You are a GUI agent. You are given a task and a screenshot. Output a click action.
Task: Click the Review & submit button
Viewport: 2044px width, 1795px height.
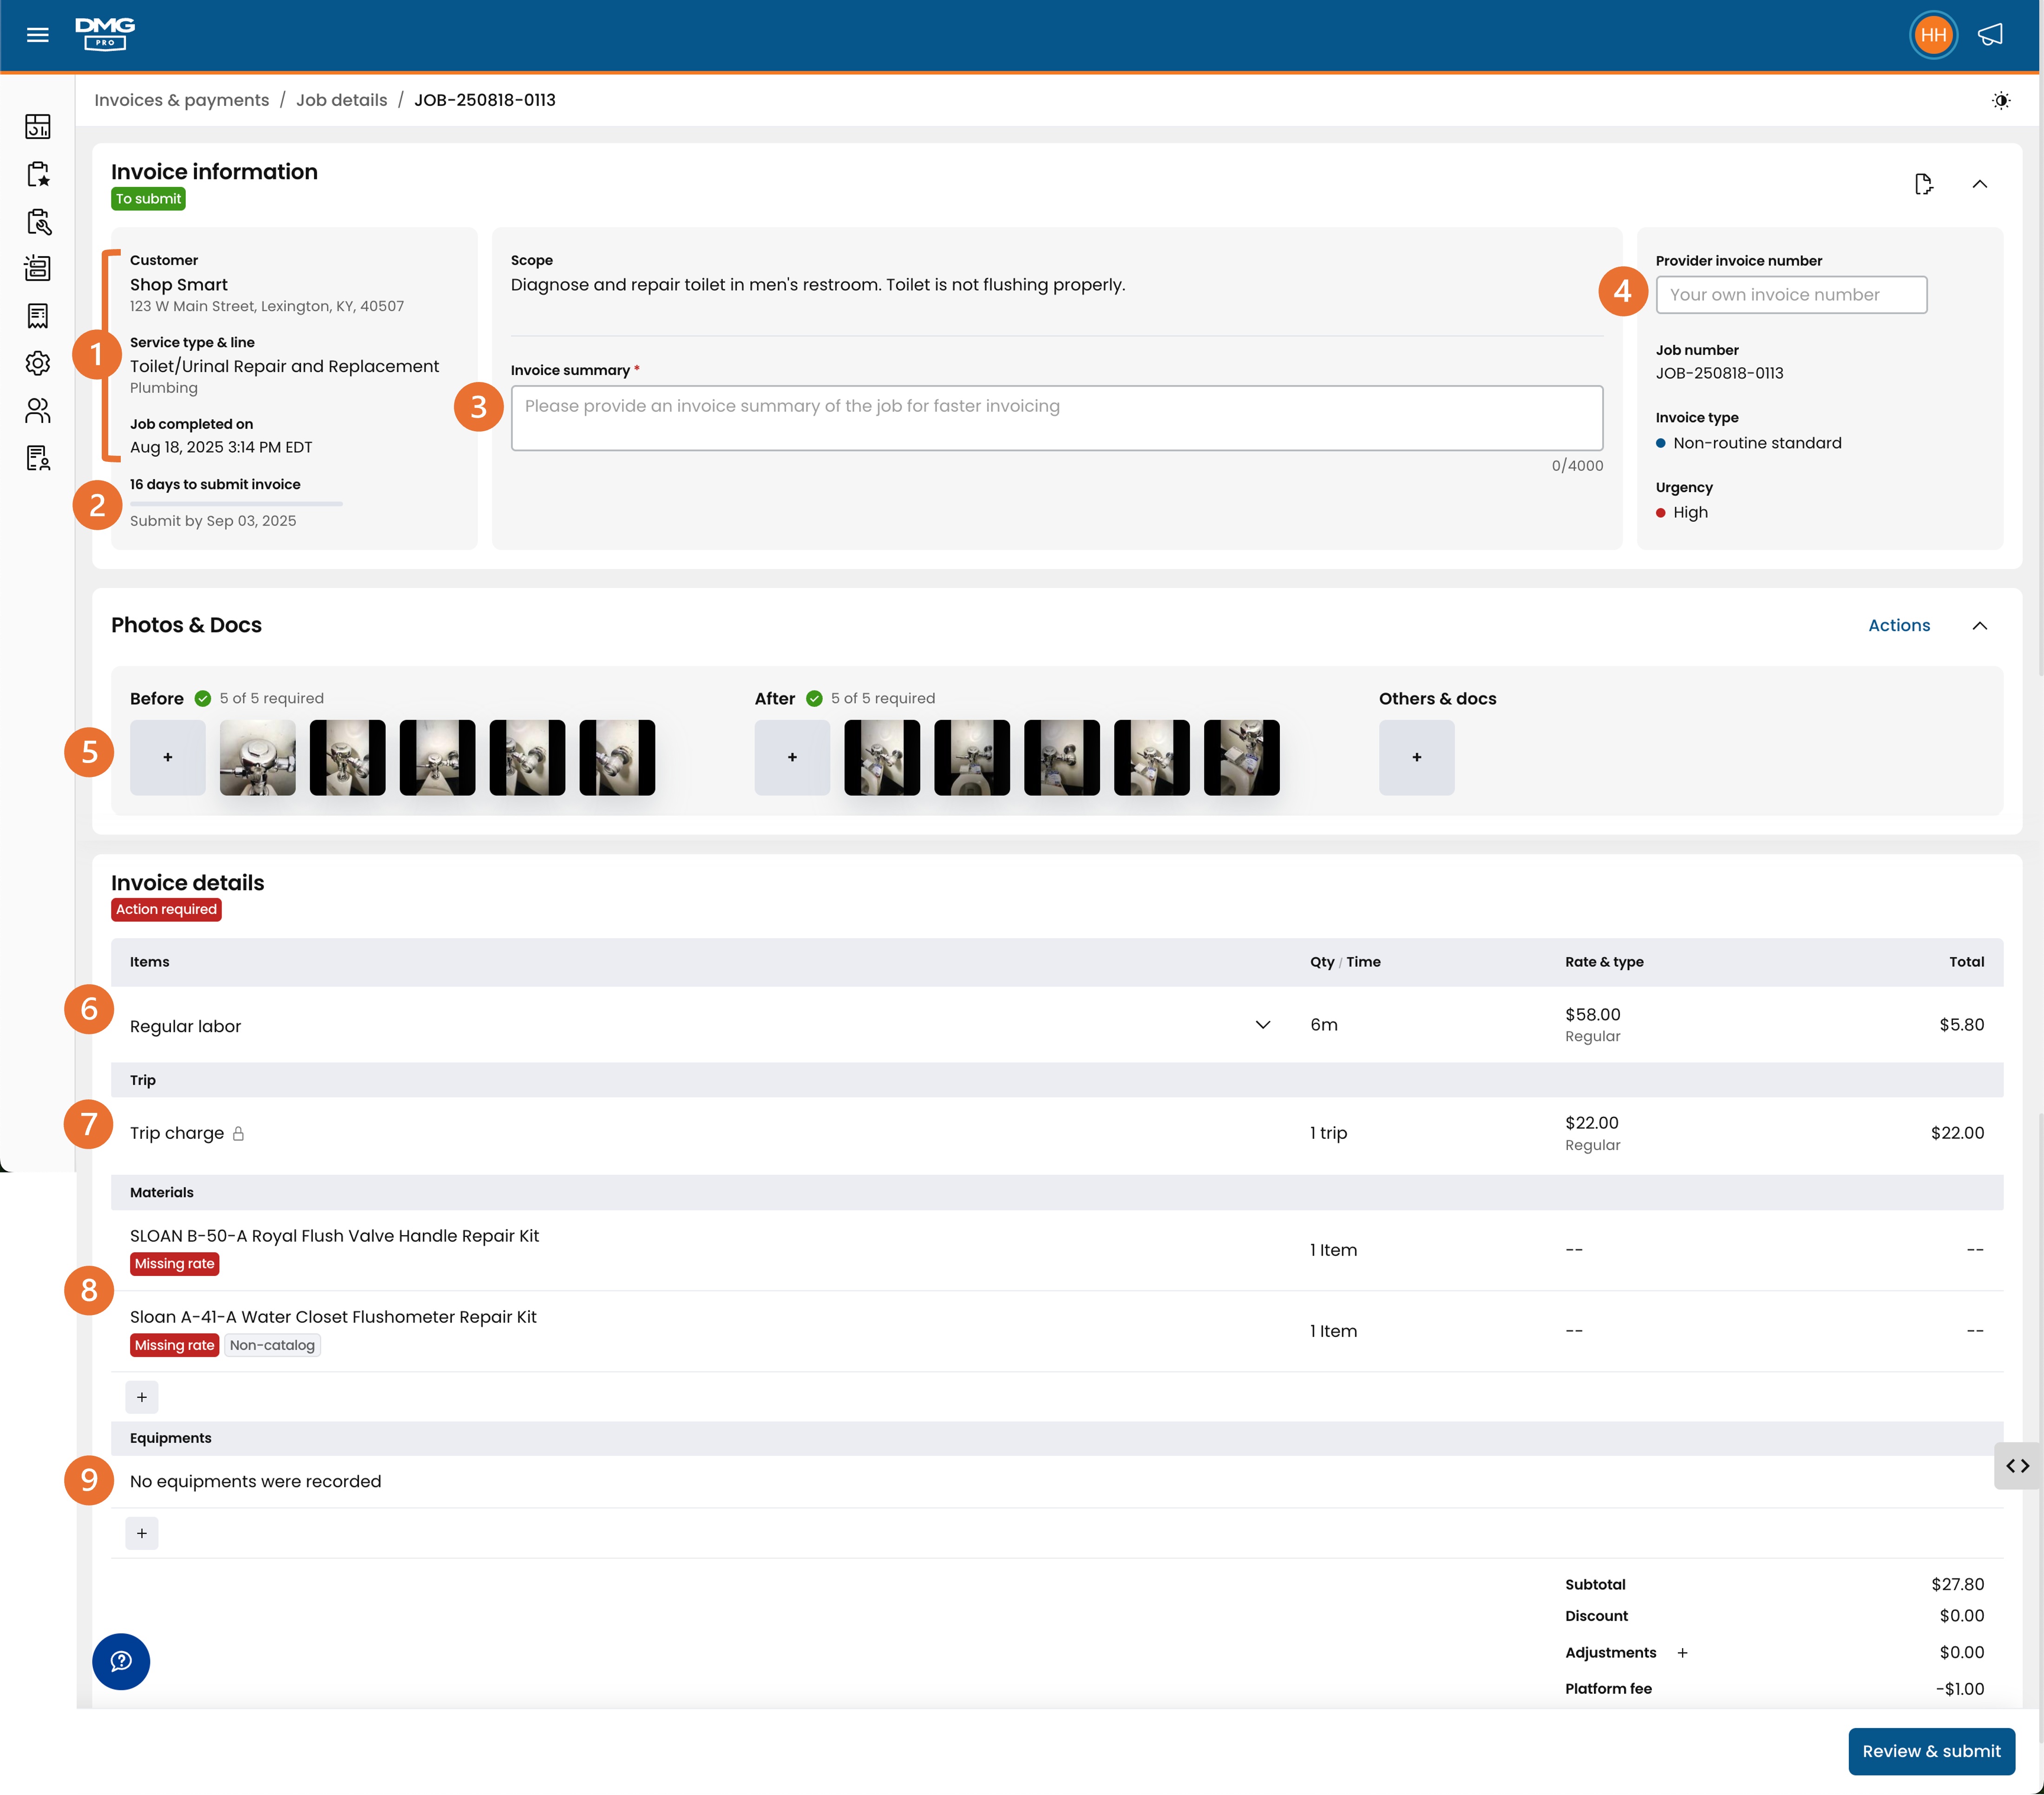(x=1931, y=1751)
